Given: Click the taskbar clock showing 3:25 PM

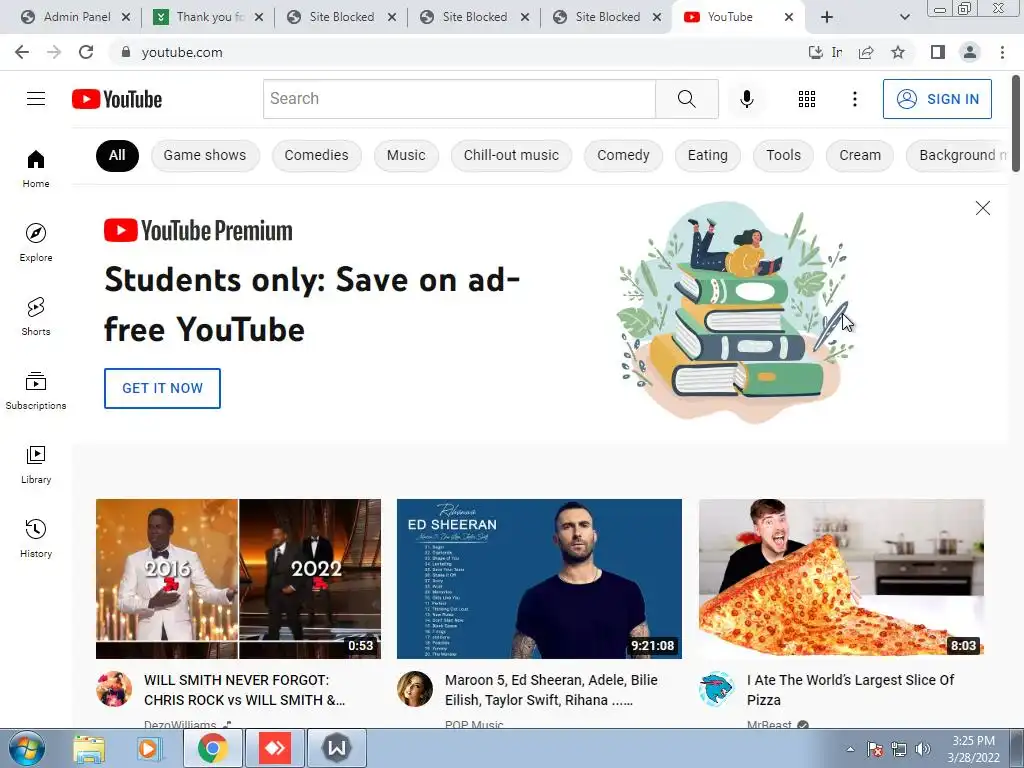Looking at the screenshot, I should pos(974,749).
